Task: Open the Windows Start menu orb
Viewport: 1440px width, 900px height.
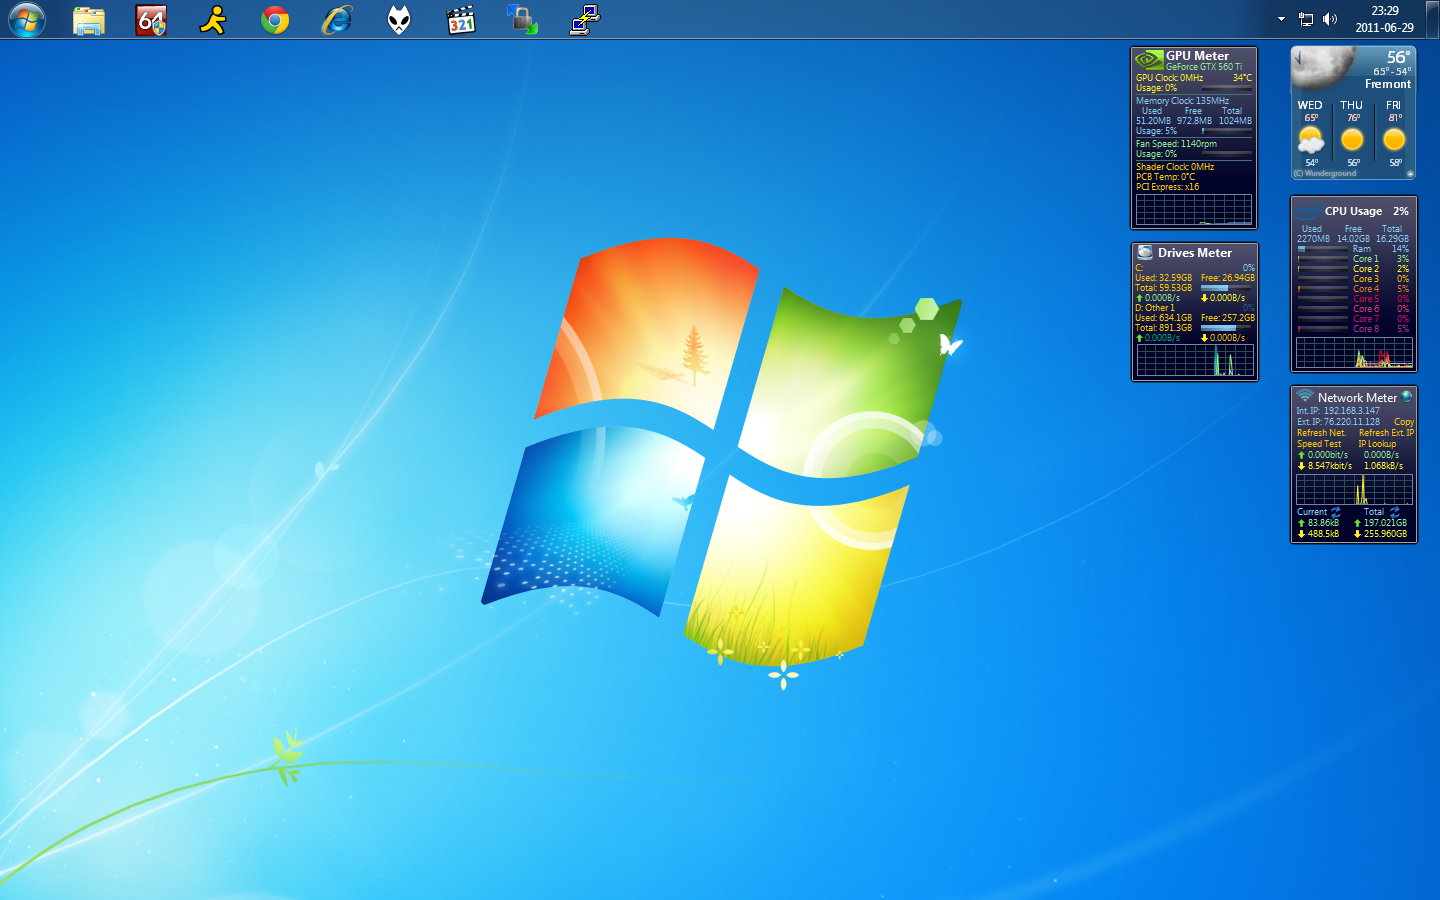Action: (27, 19)
